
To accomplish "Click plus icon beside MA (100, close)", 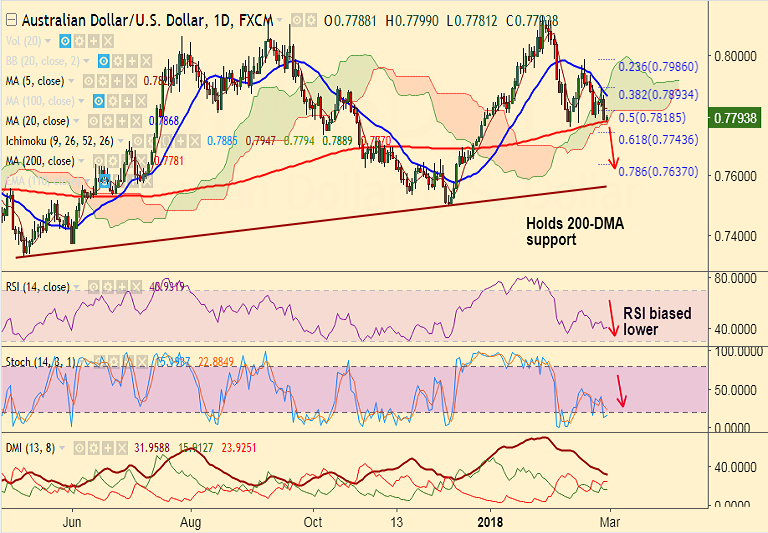I will click(127, 101).
